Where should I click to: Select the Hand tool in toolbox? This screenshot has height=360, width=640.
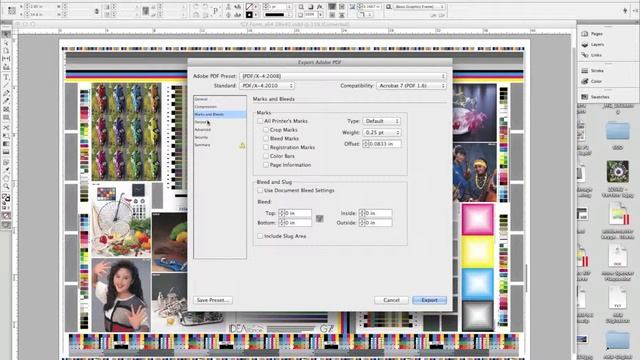click(6, 178)
